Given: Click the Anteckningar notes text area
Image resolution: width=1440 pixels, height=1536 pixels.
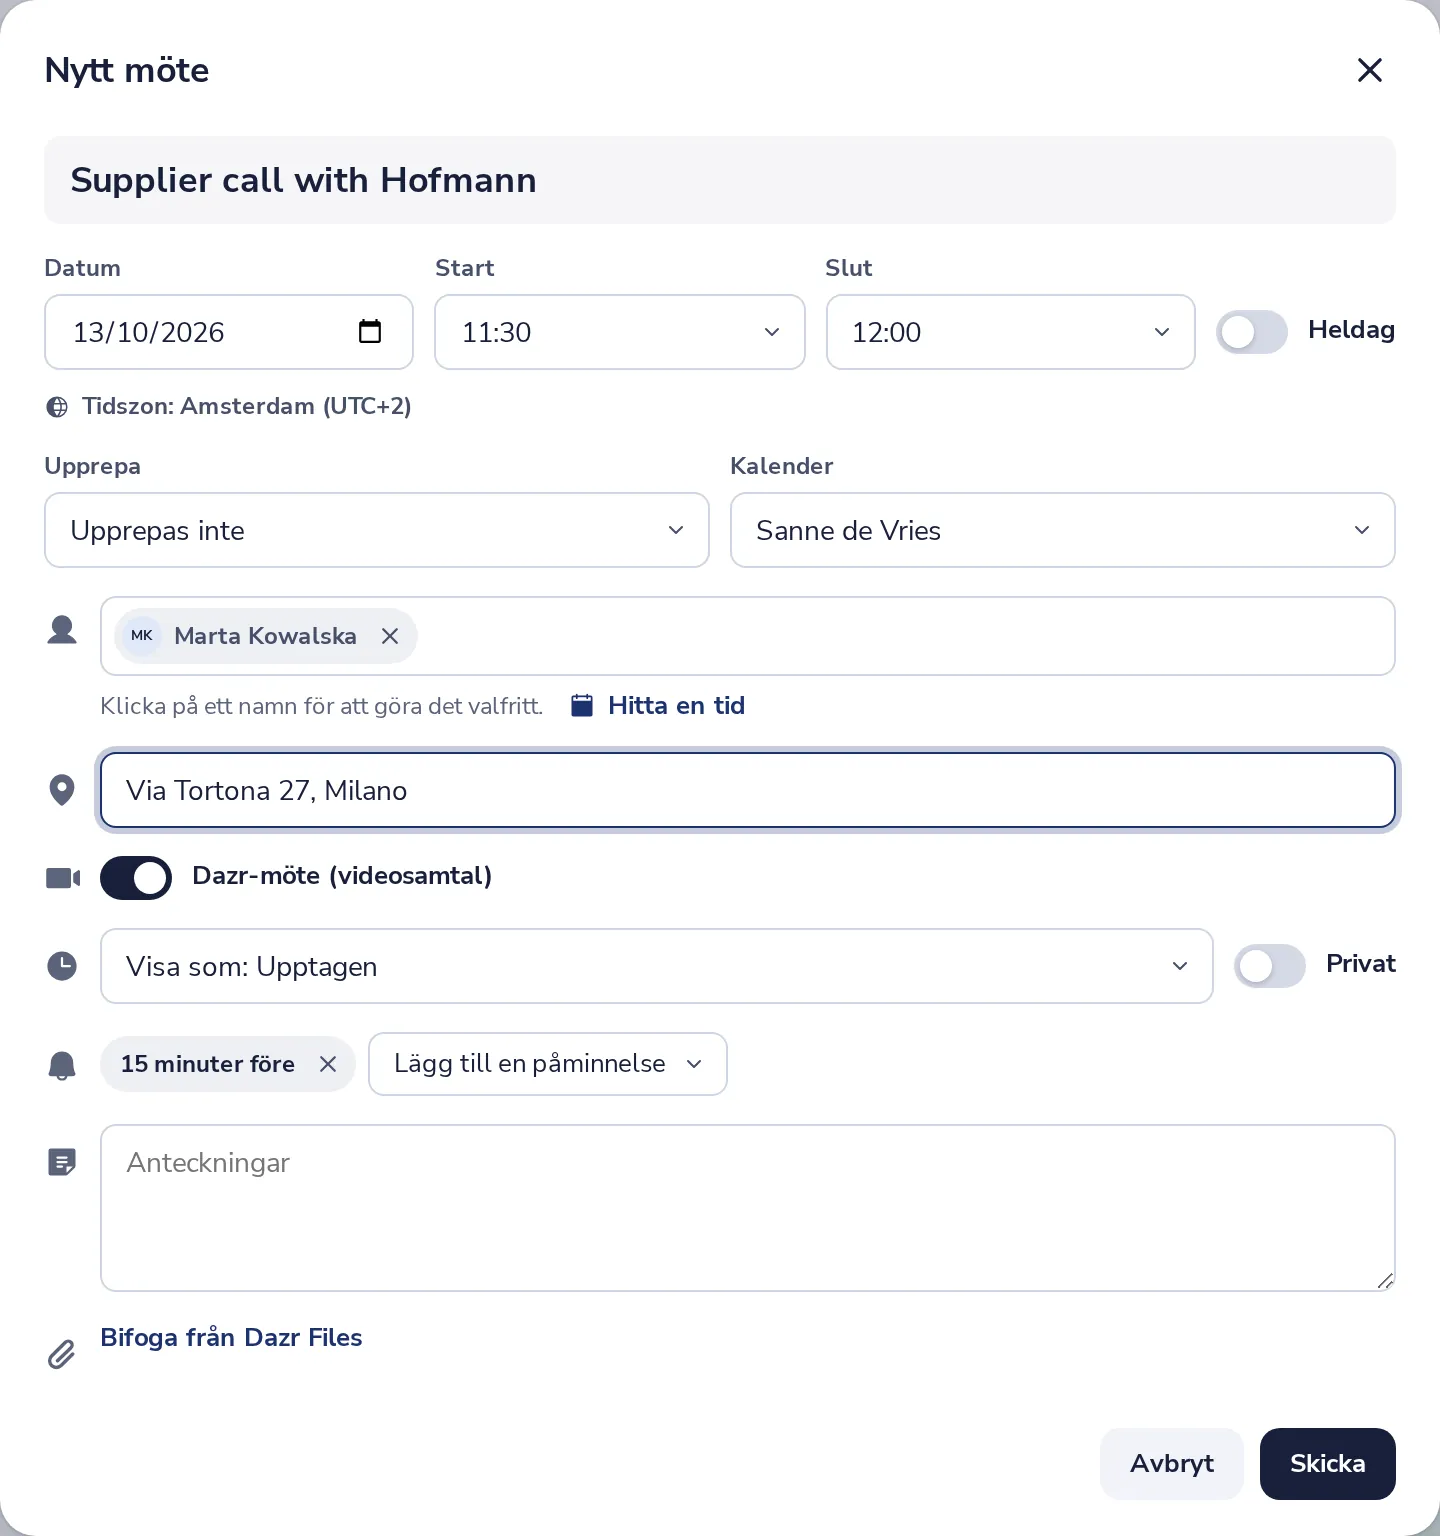Looking at the screenshot, I should point(748,1208).
